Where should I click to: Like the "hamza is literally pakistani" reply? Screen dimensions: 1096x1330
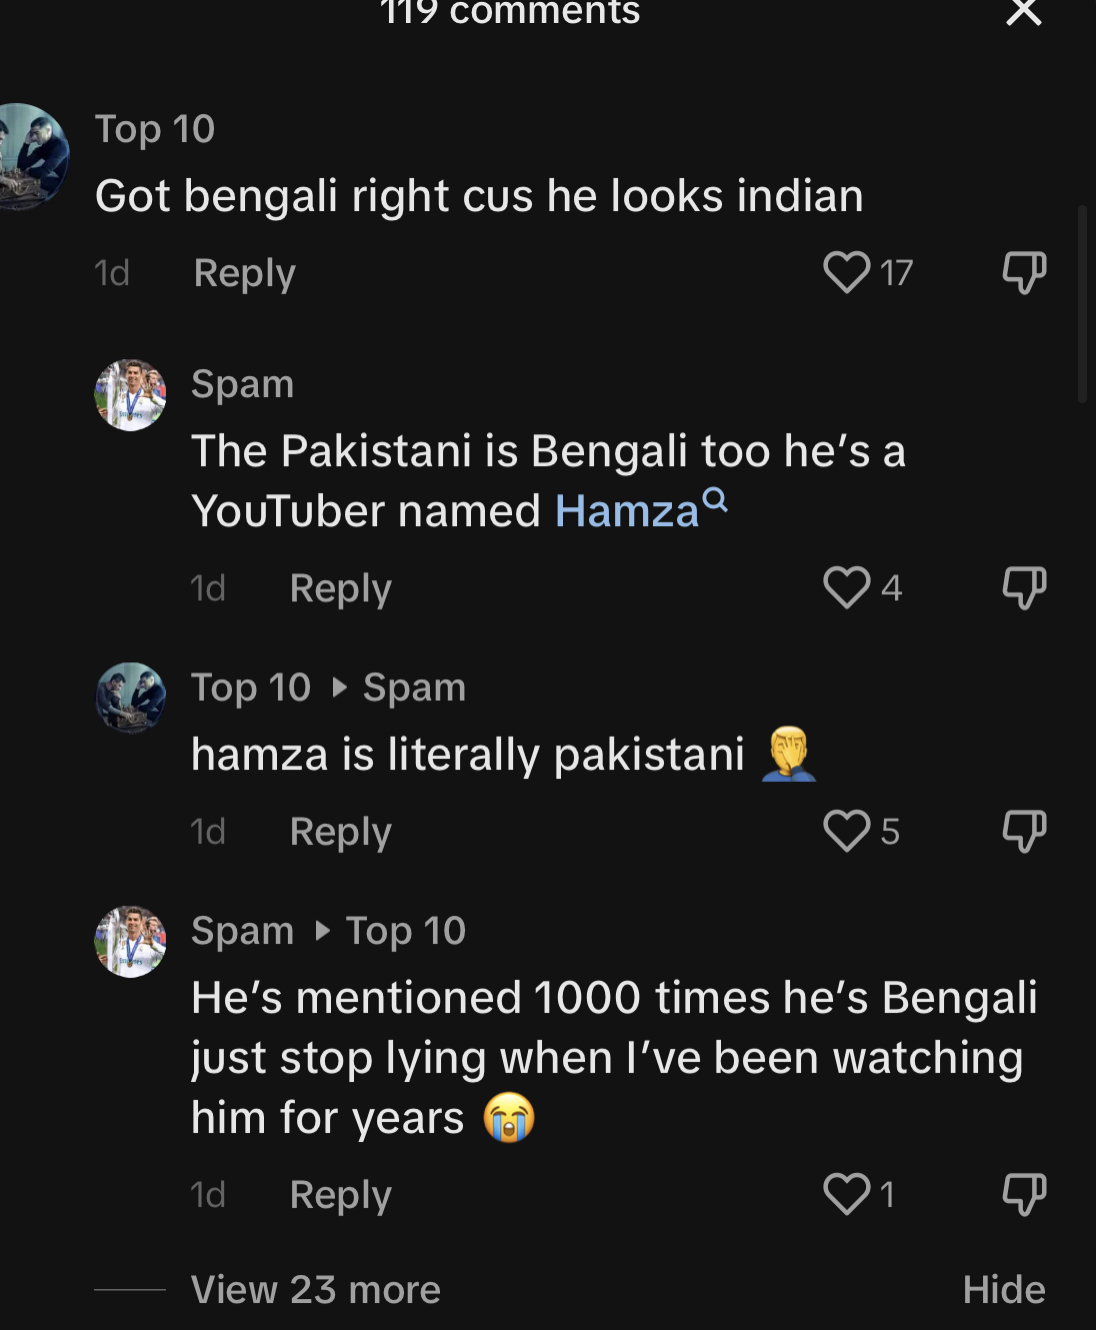(846, 831)
